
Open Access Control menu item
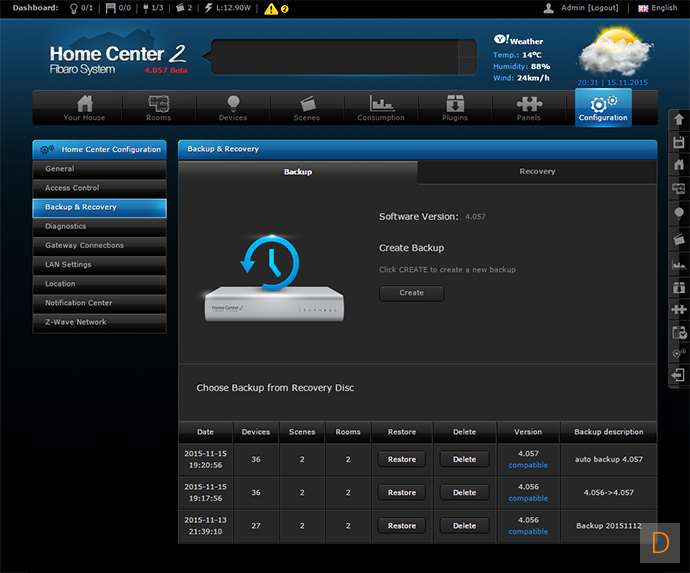(99, 188)
